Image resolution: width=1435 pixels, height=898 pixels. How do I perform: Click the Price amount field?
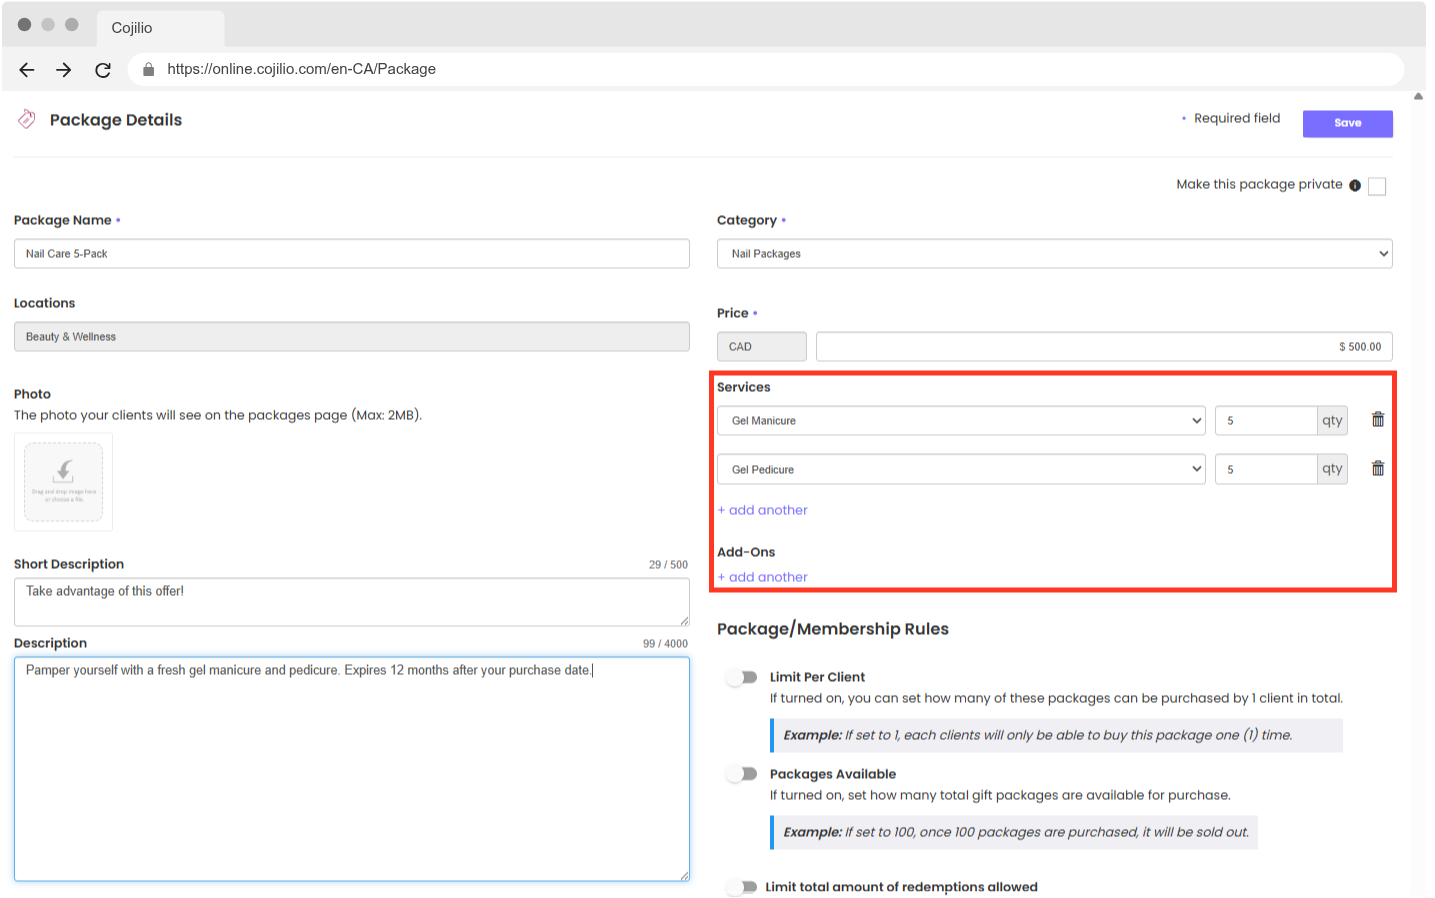[x=1104, y=346]
